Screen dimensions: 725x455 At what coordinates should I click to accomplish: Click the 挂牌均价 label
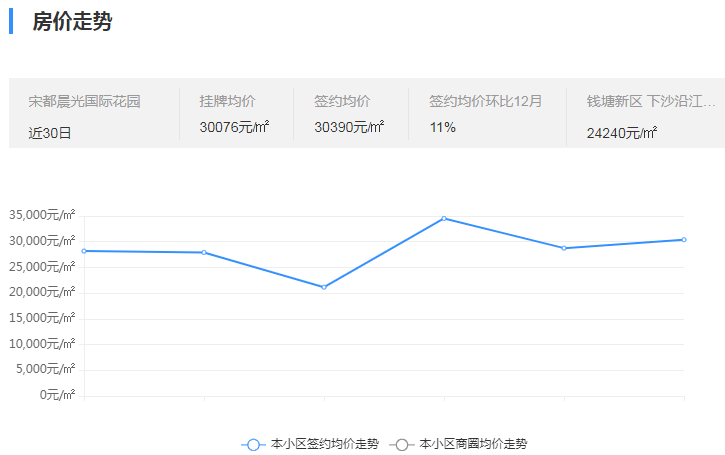tap(227, 101)
